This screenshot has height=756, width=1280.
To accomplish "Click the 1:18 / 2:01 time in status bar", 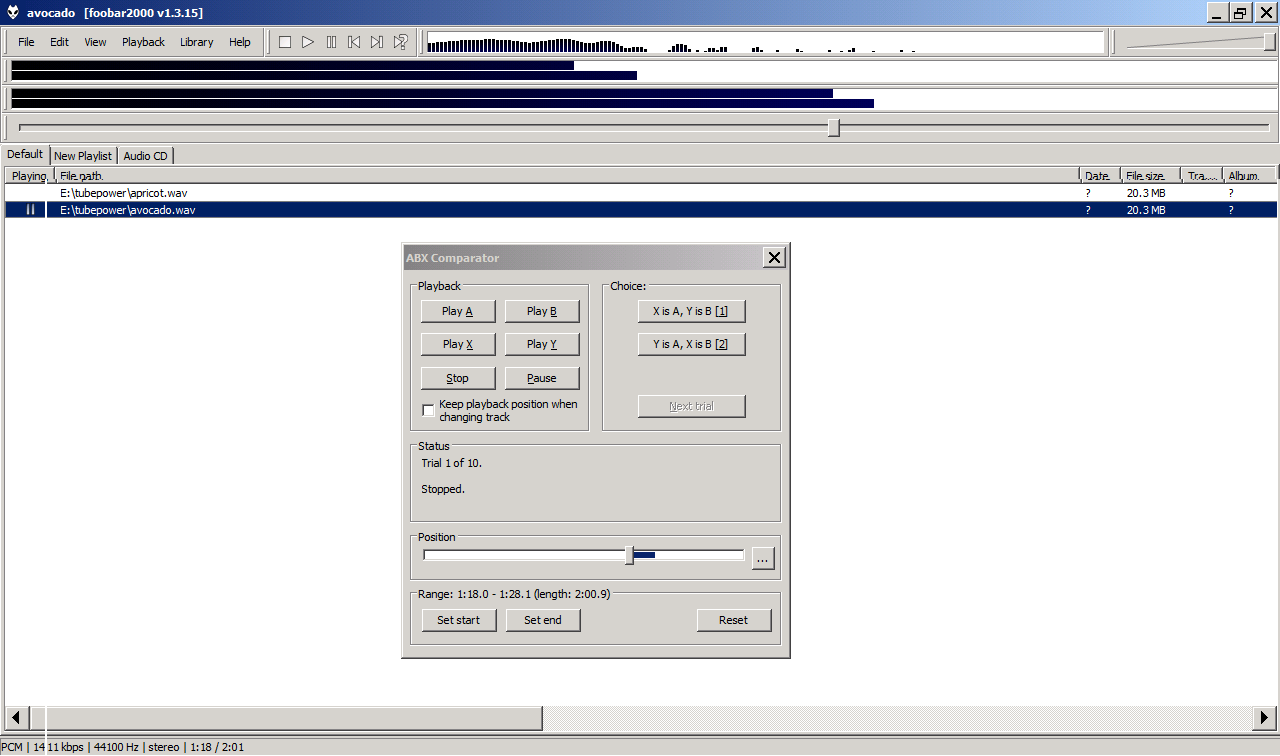I will (216, 747).
